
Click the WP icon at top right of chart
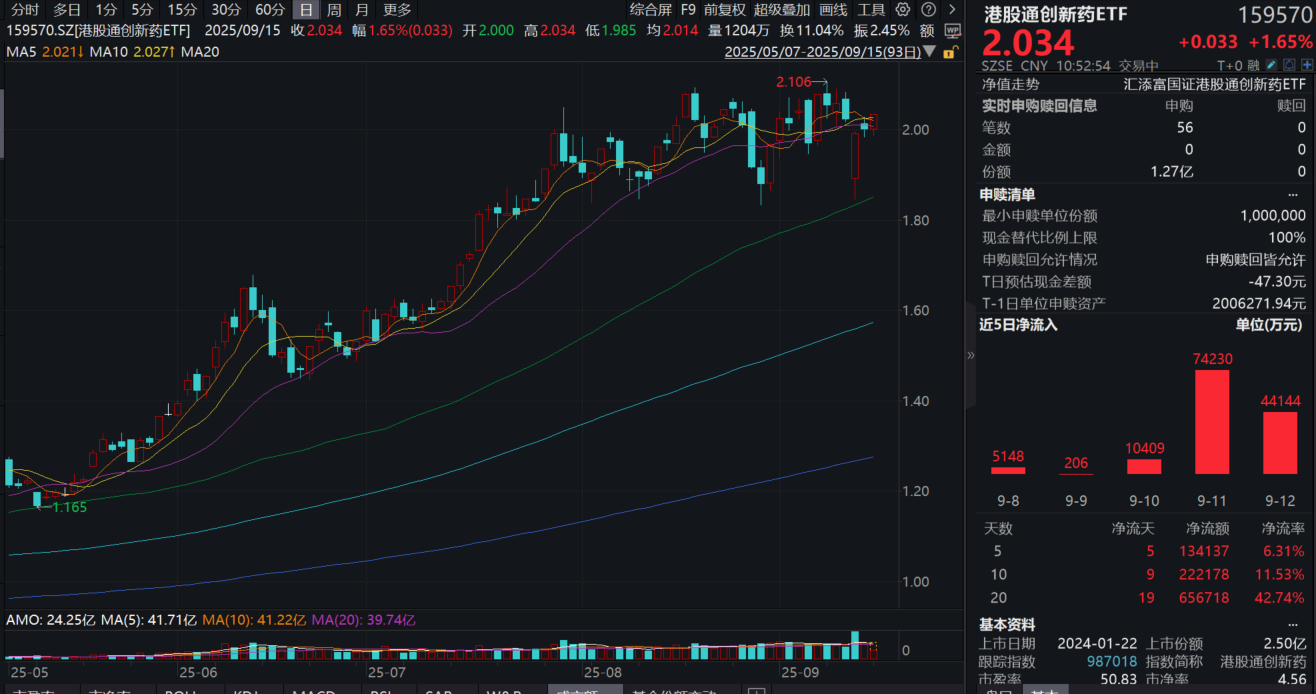[952, 31]
